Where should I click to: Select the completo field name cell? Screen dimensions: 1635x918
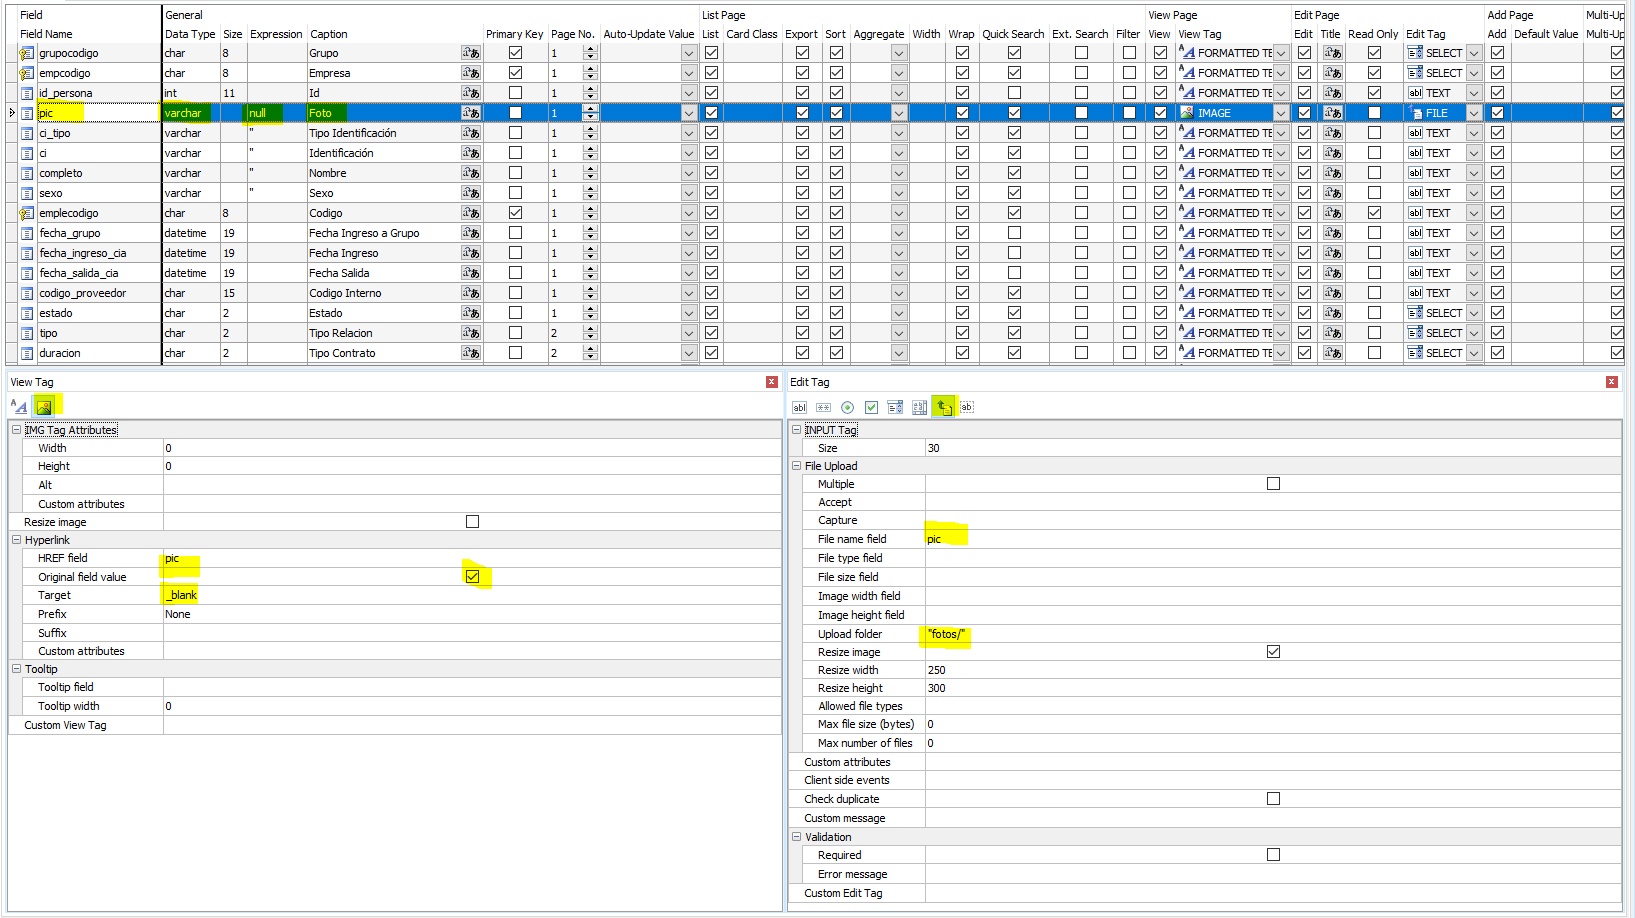click(98, 173)
